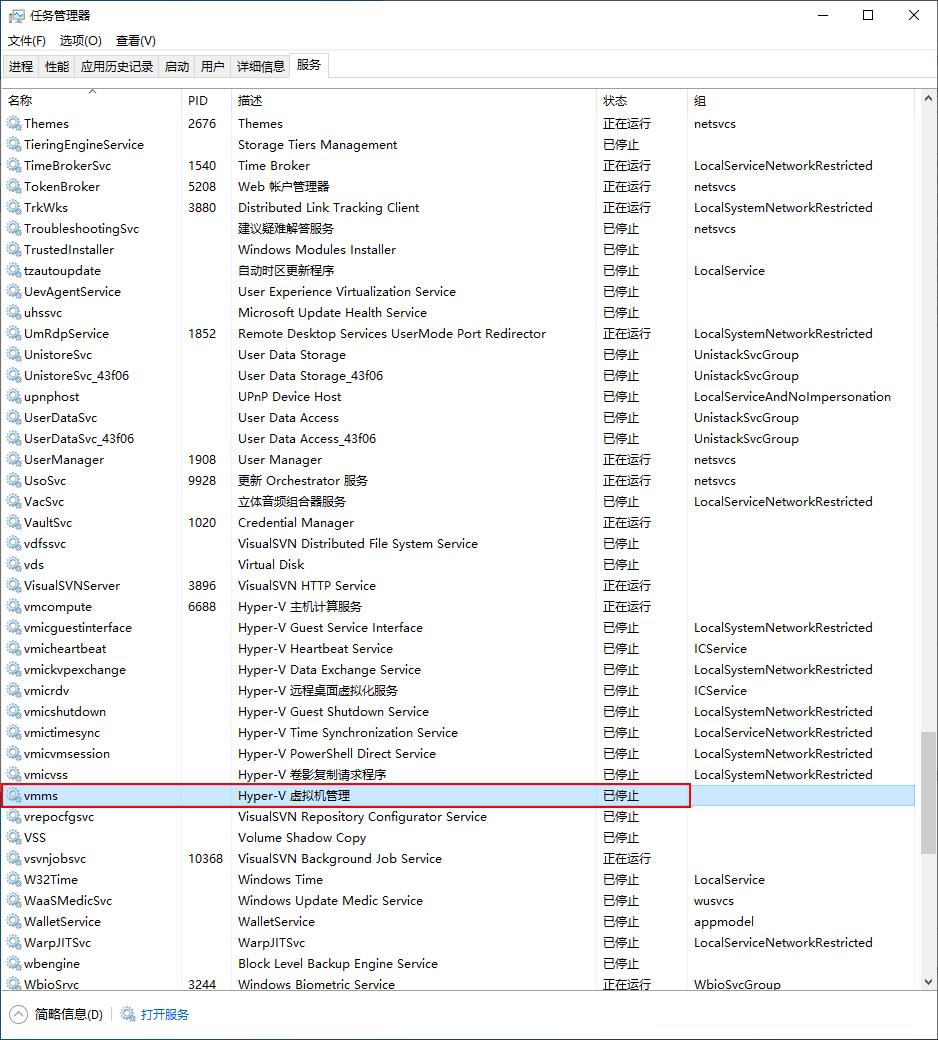Select the TrustedInstaller service row
Viewport: 938px width, 1040px height.
point(300,249)
